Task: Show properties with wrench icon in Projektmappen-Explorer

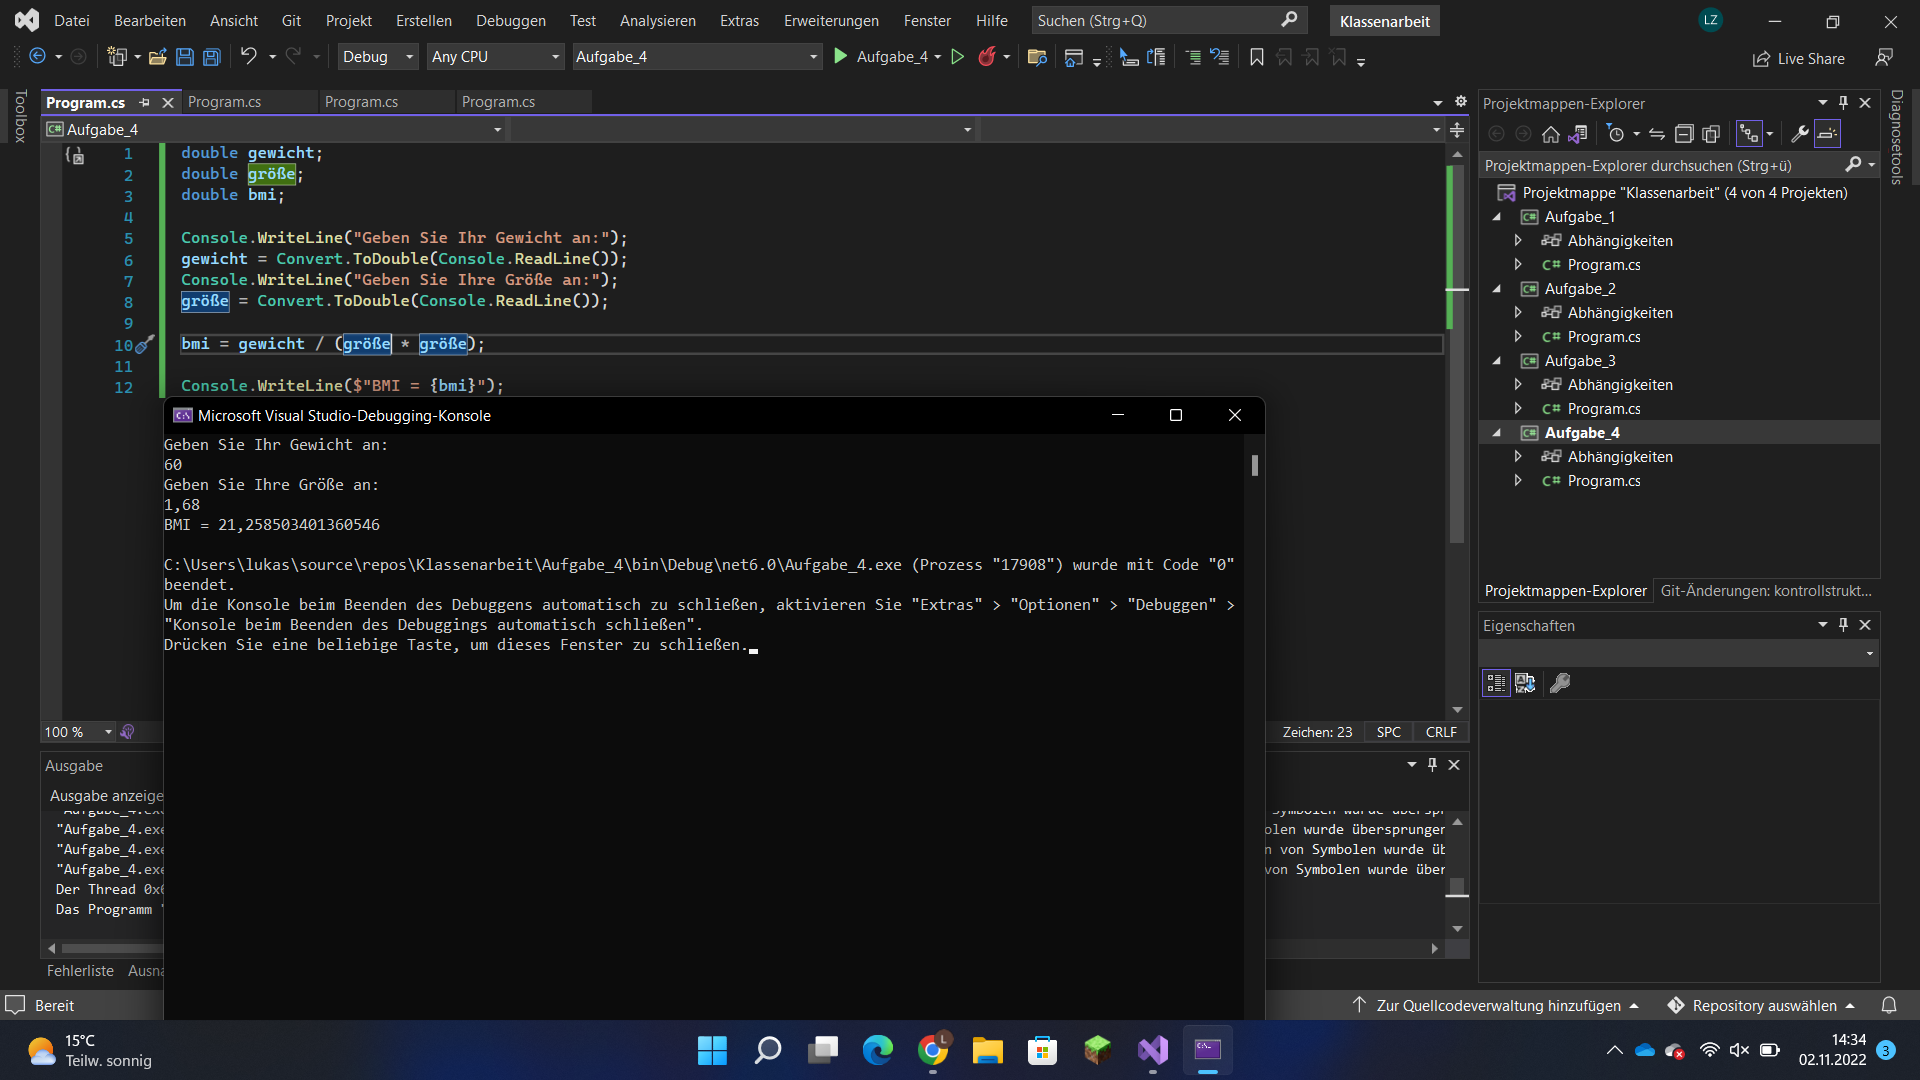Action: coord(1800,134)
